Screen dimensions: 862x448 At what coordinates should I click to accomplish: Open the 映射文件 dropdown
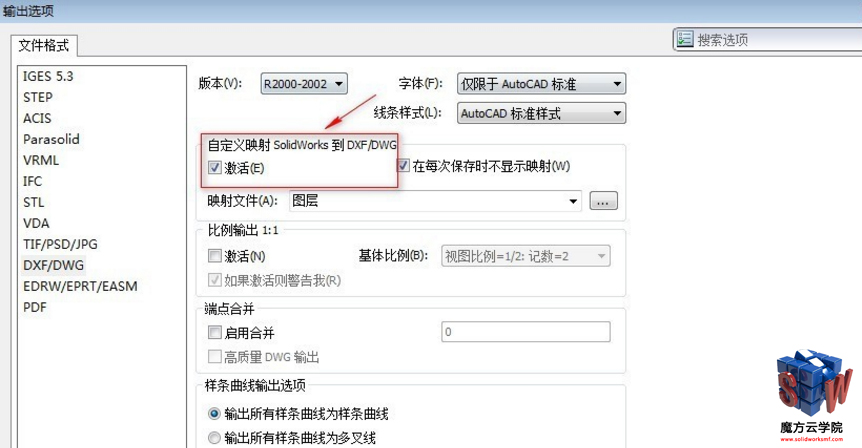point(435,201)
